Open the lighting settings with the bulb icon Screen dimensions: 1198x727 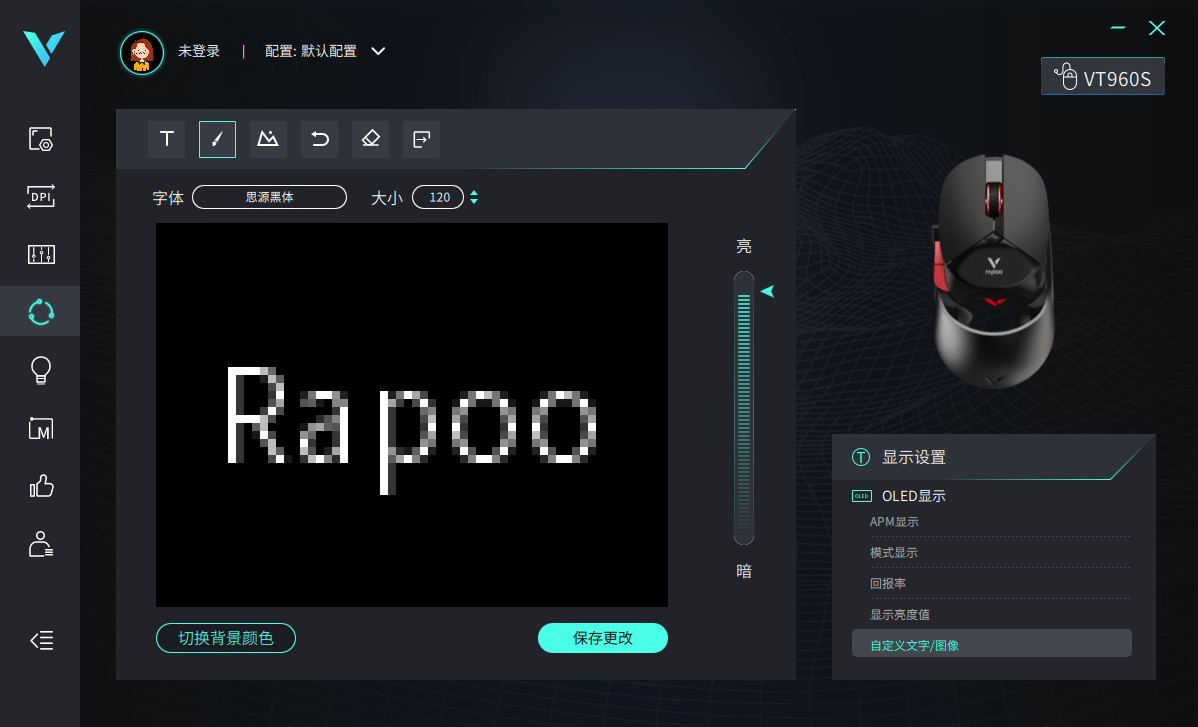[40, 370]
